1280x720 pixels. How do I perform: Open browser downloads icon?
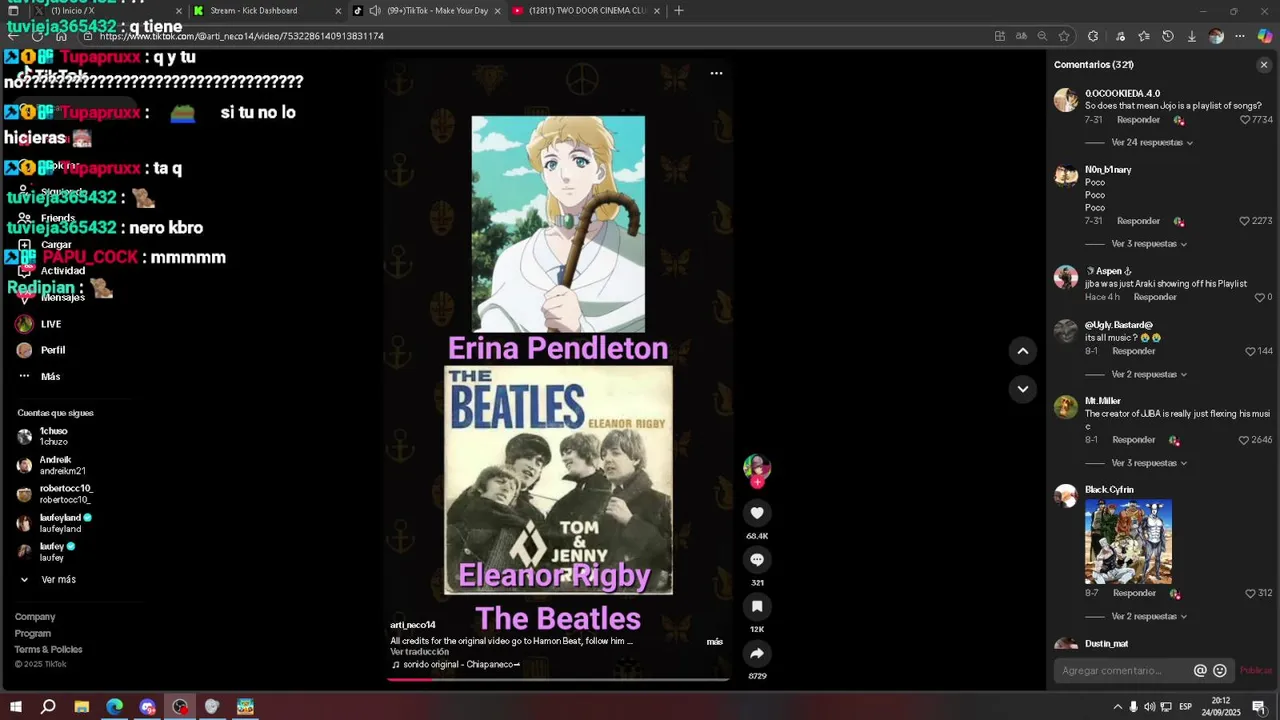coord(1191,36)
